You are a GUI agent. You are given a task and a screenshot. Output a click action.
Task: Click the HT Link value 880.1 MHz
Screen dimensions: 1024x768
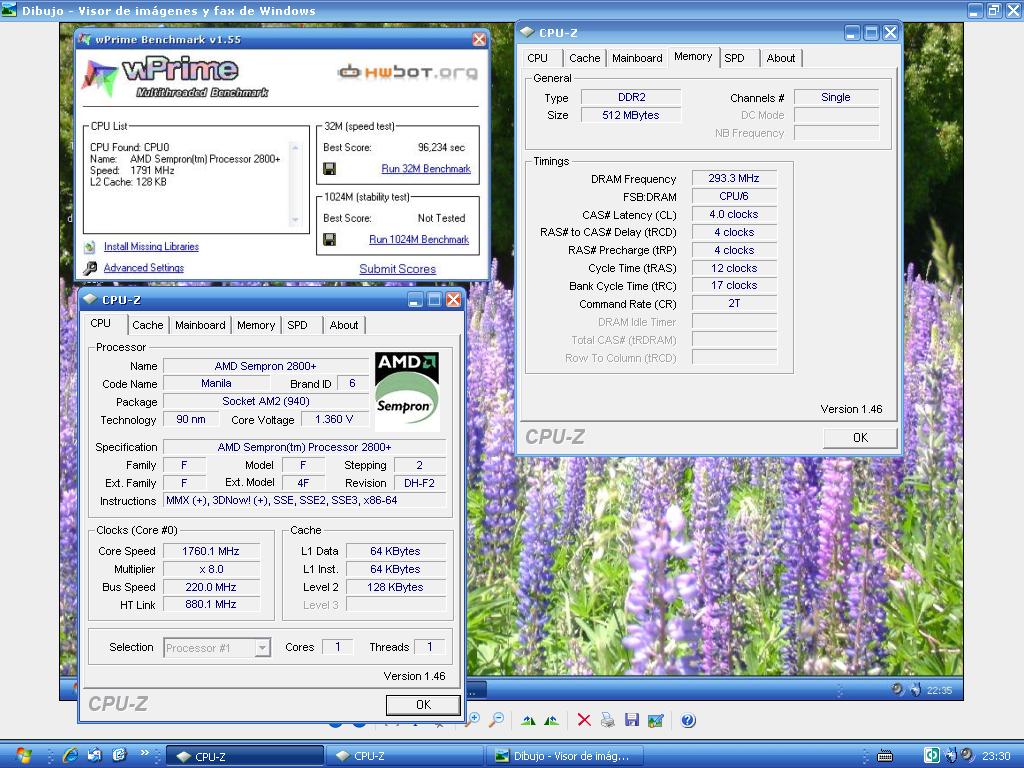coord(211,605)
